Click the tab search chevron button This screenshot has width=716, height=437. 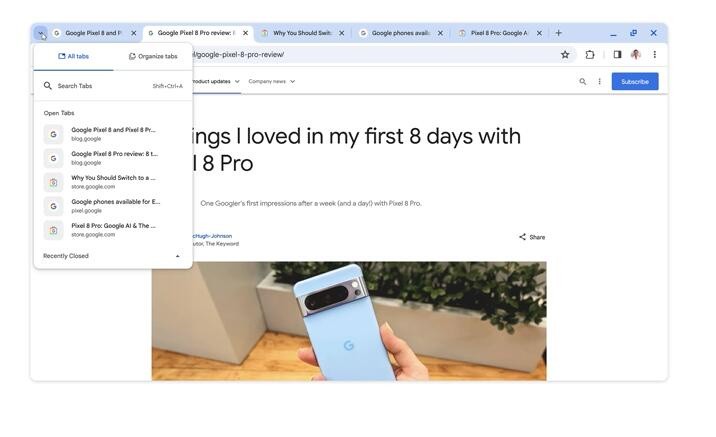pos(40,33)
